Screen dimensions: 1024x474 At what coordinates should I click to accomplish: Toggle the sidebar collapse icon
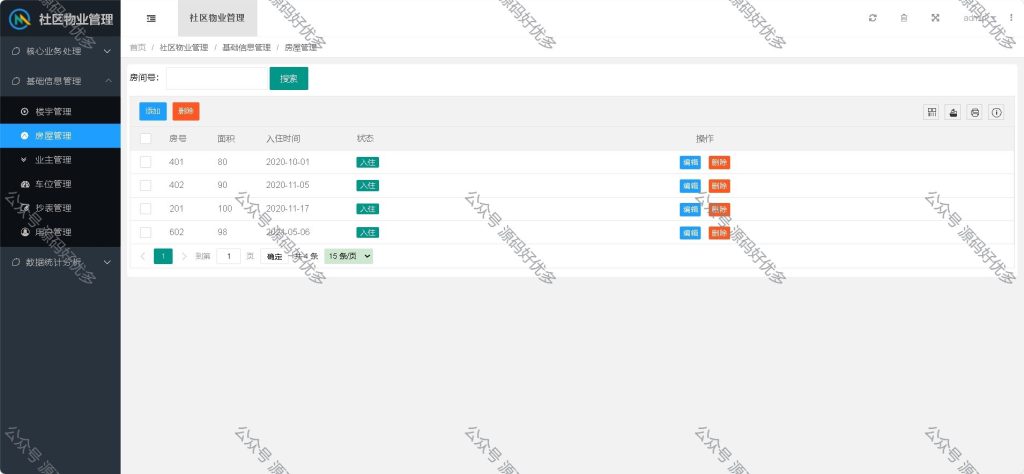pyautogui.click(x=151, y=18)
